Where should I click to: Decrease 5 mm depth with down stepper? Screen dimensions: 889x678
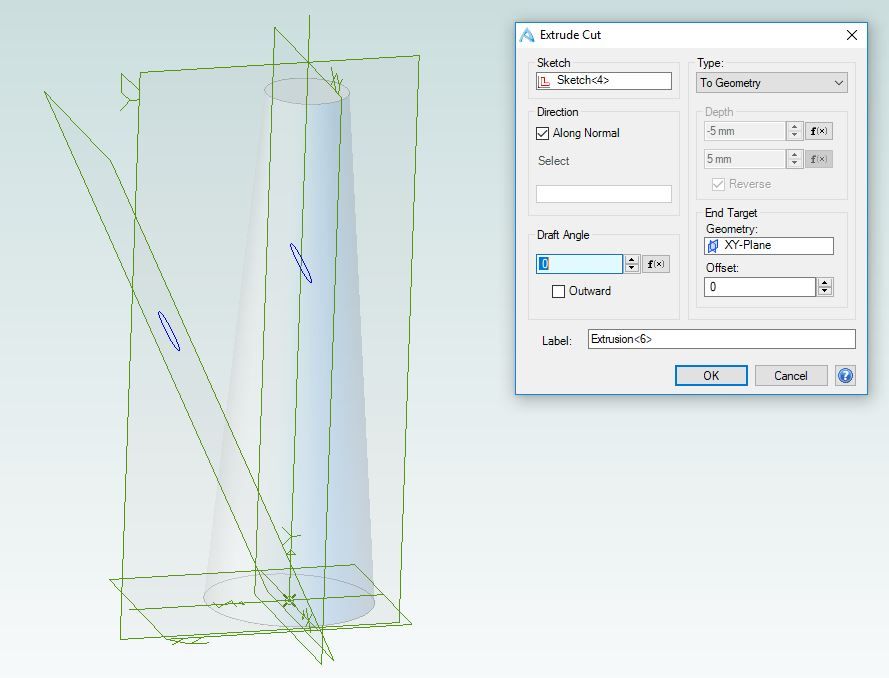pyautogui.click(x=794, y=163)
